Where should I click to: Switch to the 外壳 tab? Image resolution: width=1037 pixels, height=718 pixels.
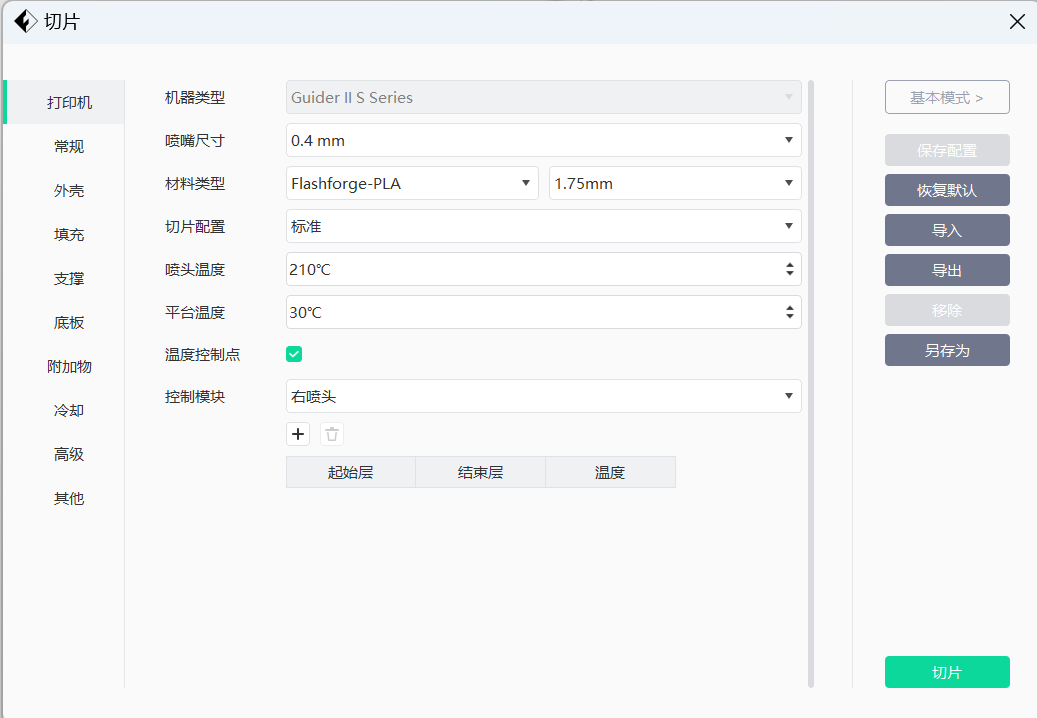[x=69, y=190]
